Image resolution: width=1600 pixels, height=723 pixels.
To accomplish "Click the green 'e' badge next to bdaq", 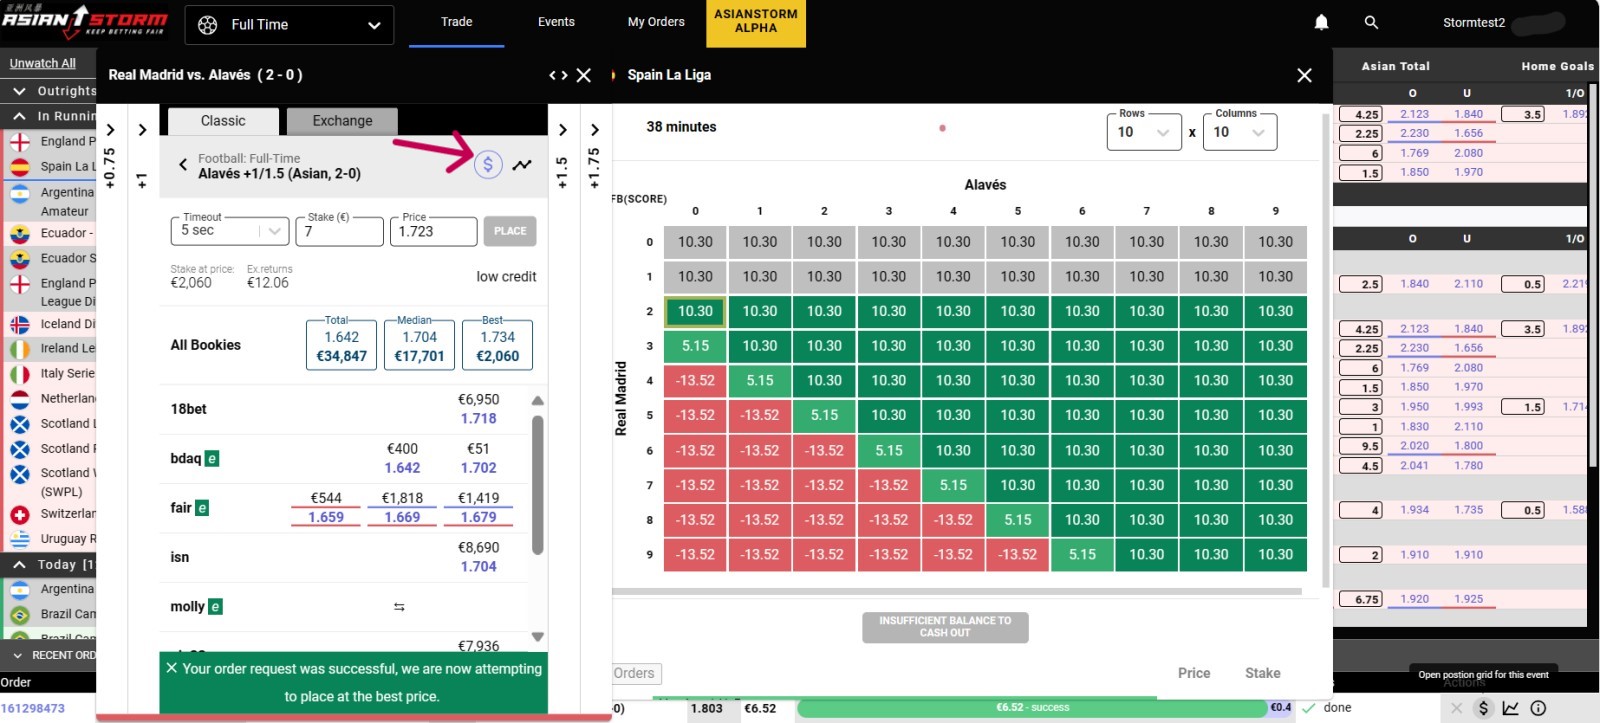I will pyautogui.click(x=212, y=458).
